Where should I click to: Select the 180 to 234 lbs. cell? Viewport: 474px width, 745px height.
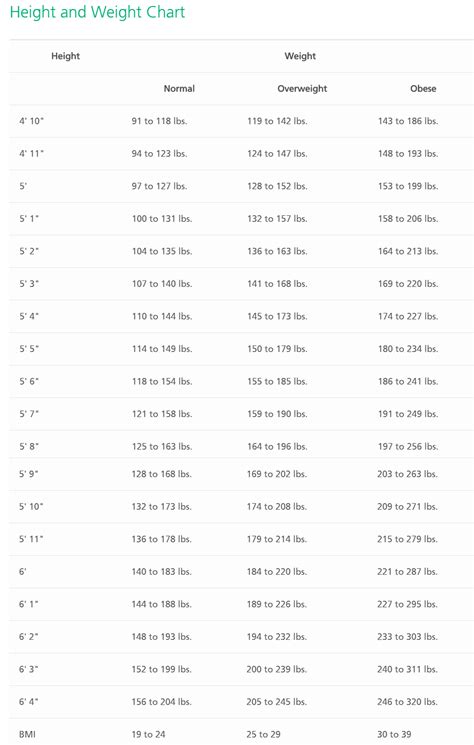point(408,349)
